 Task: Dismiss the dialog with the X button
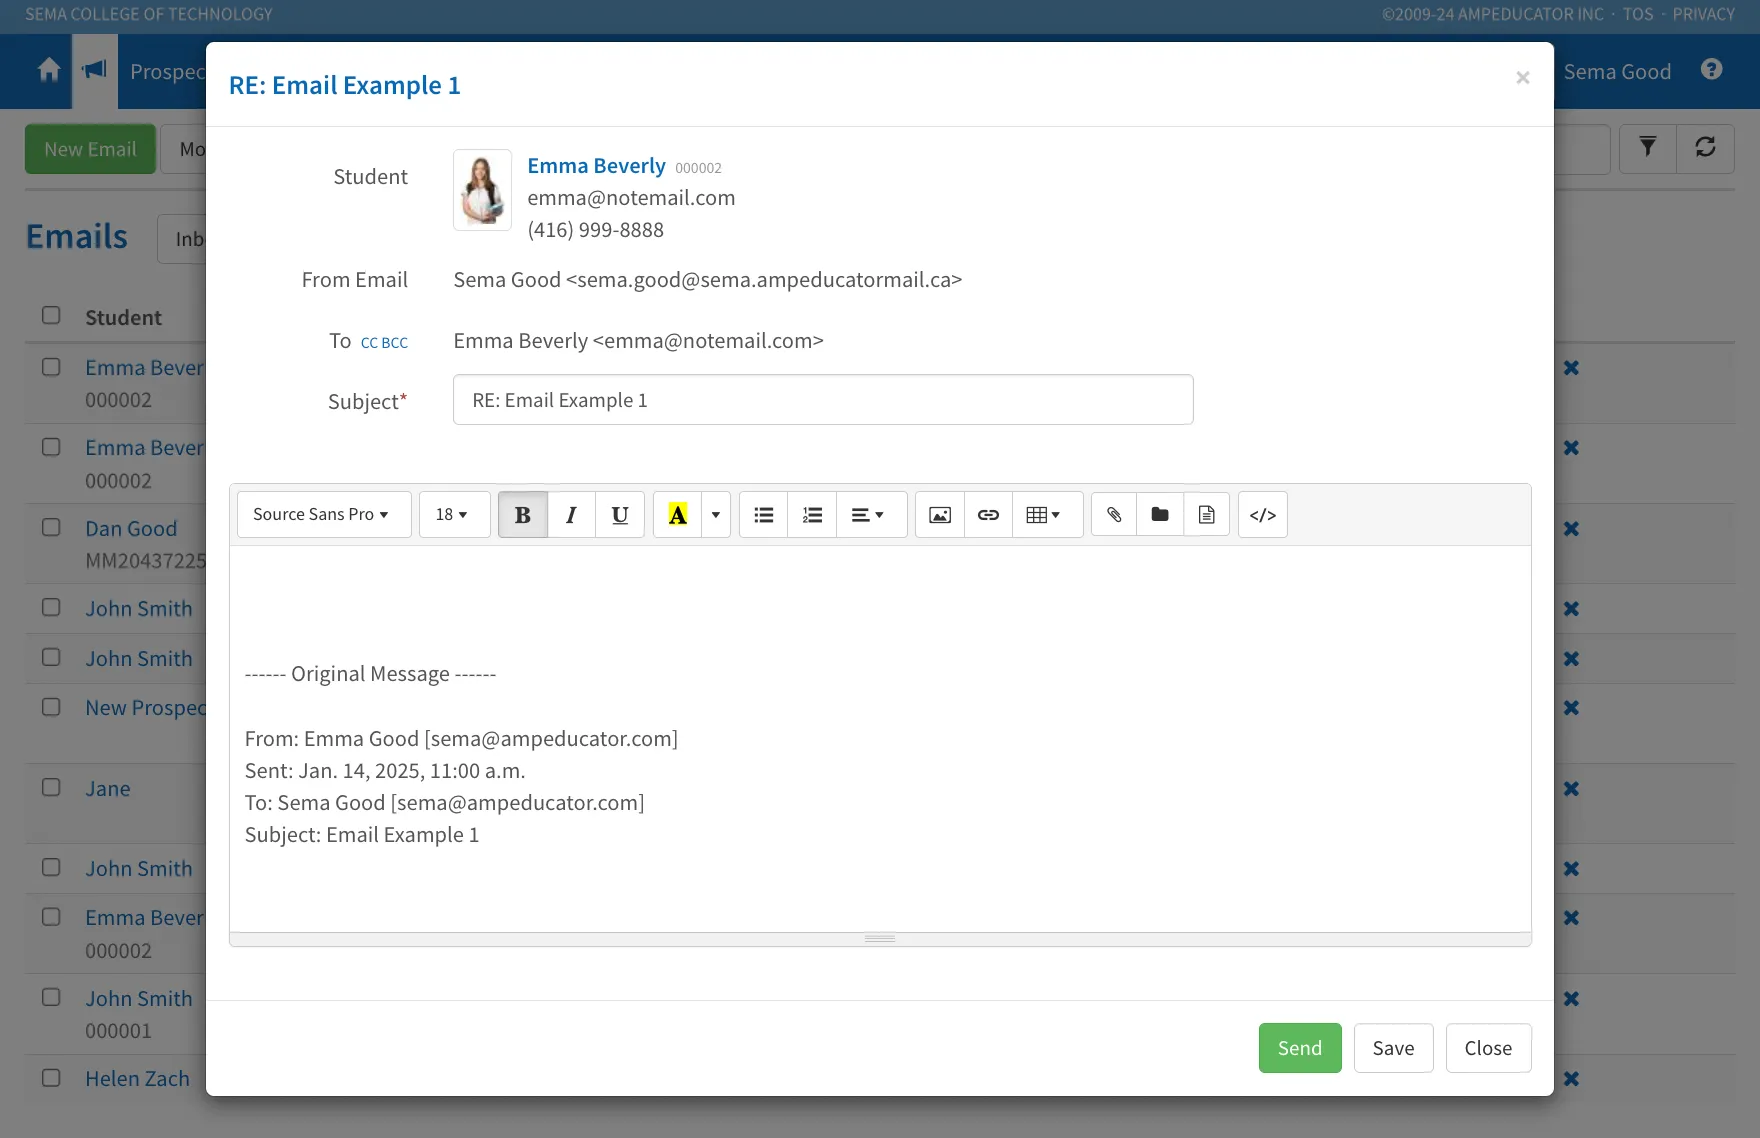coord(1522,77)
